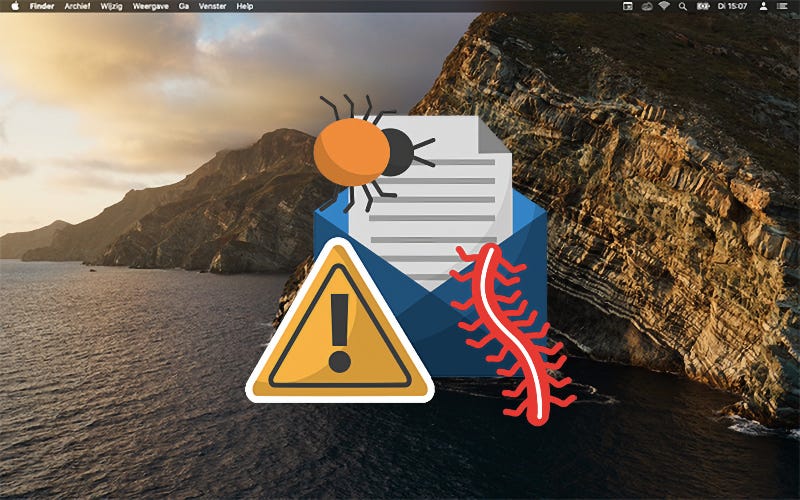Screen dimensions: 800x500
Task: Open the Wi-Fi status menu
Action: click(664, 6)
